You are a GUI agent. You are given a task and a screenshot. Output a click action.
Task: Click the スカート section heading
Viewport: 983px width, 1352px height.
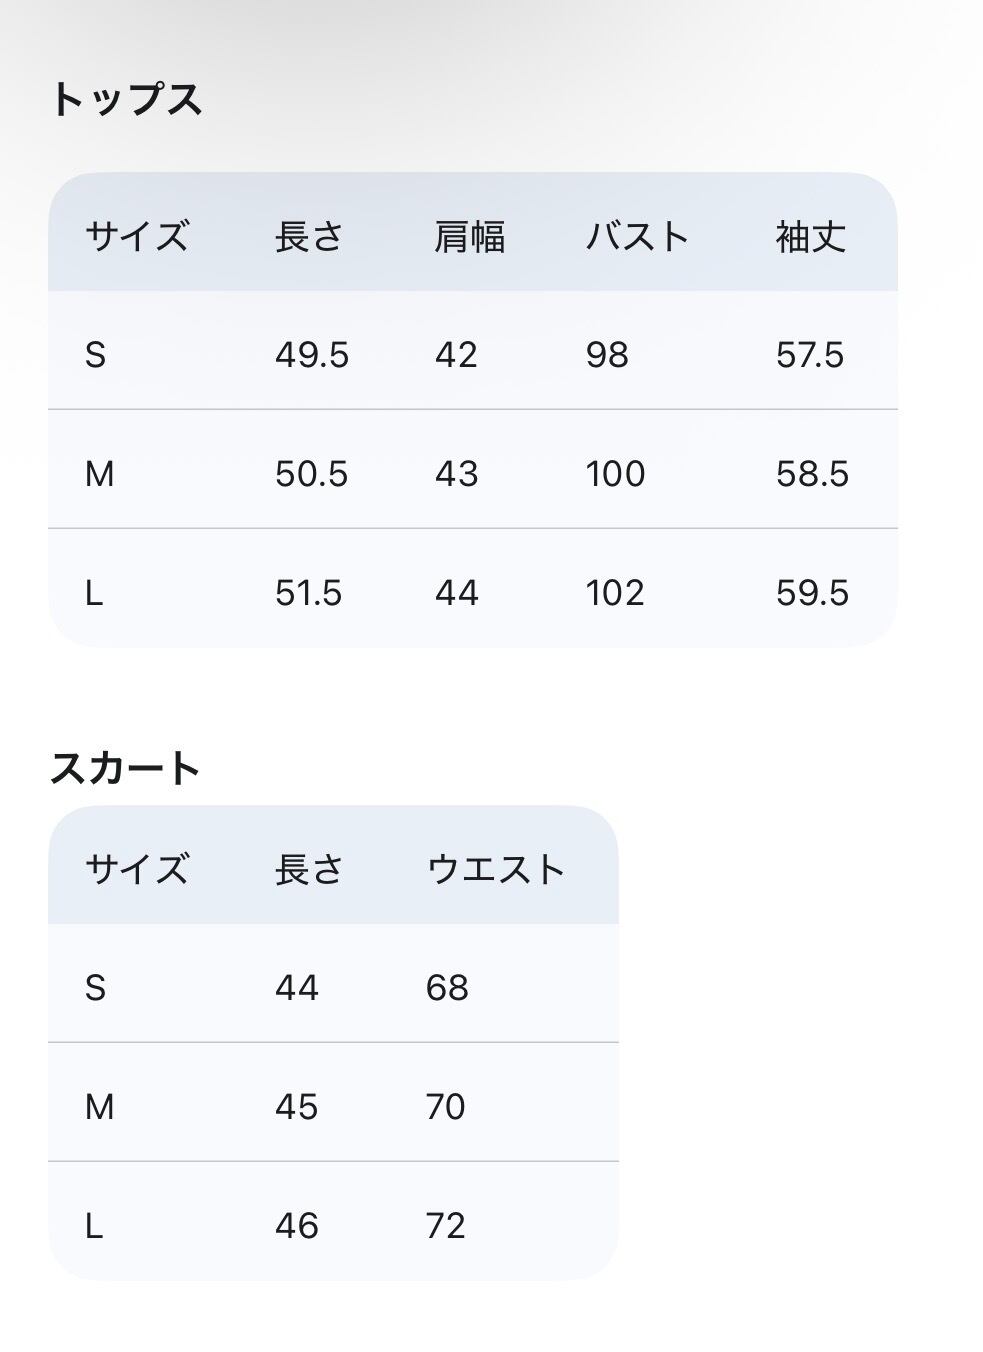coord(126,768)
